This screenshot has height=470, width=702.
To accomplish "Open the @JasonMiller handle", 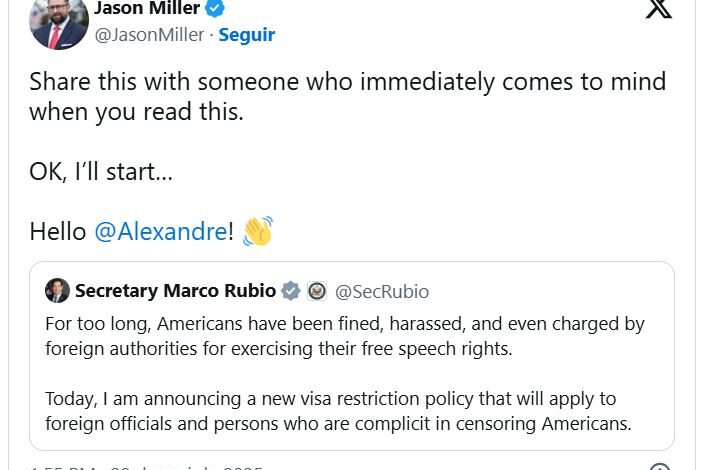I will tap(150, 35).
